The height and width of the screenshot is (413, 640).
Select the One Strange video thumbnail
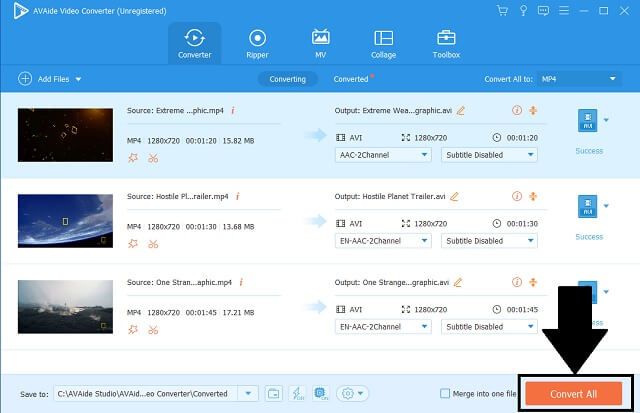pos(65,306)
